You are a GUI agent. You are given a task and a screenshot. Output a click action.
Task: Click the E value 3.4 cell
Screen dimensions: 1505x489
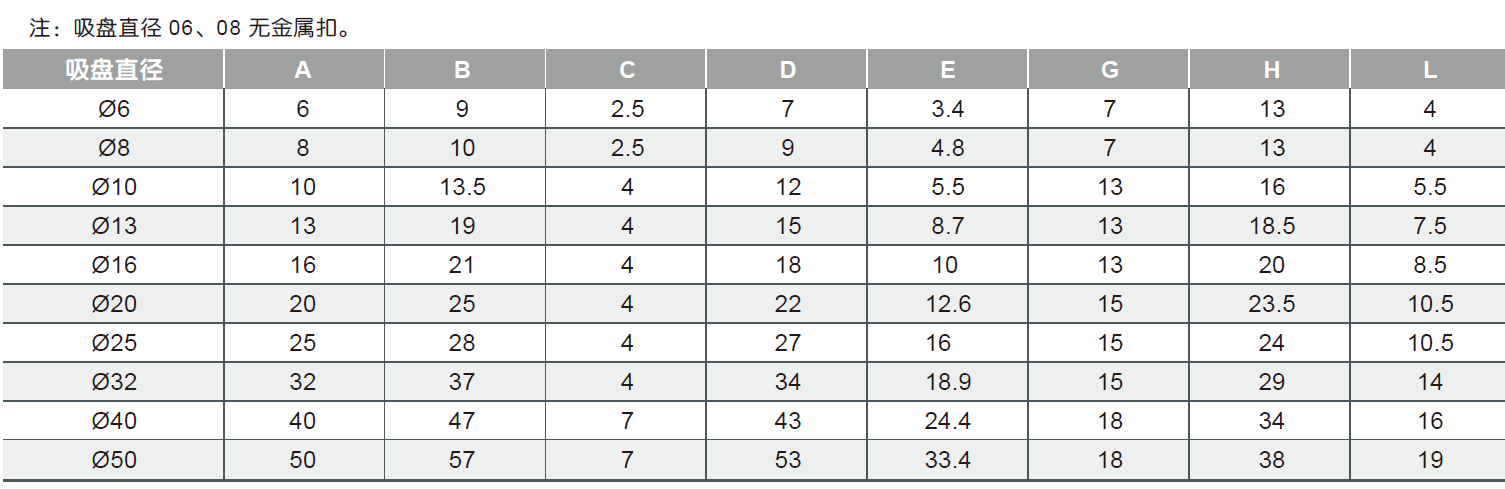948,109
